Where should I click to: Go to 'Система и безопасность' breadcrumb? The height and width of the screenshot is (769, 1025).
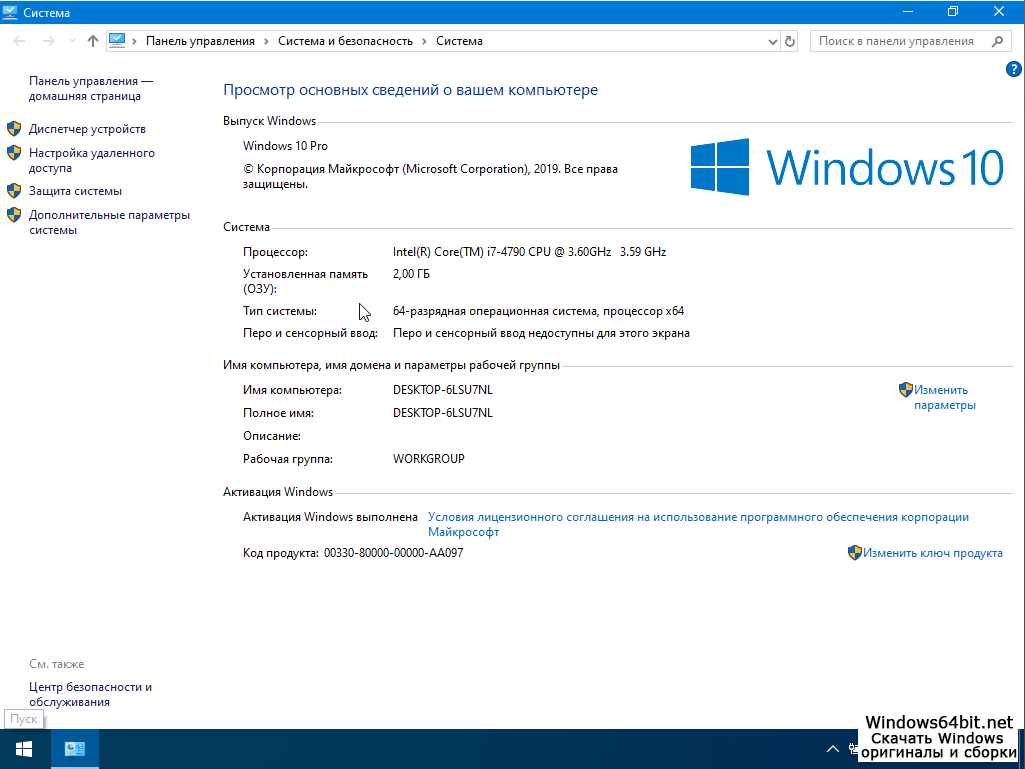345,41
